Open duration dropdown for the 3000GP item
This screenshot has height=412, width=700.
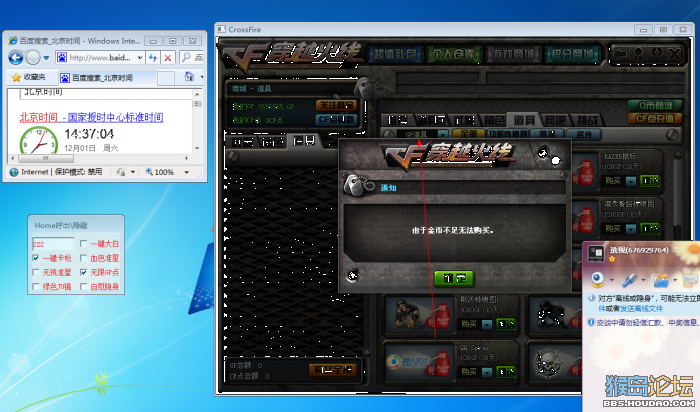(487, 324)
